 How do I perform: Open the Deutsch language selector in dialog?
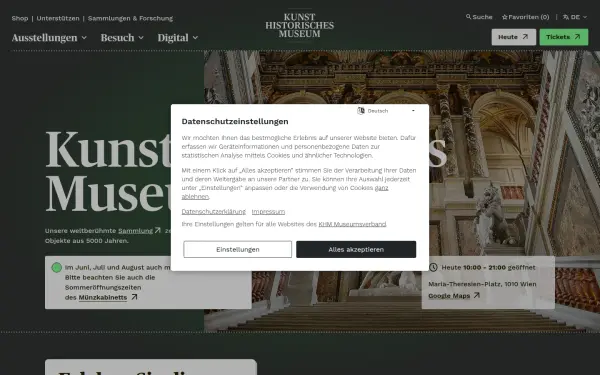(x=386, y=111)
